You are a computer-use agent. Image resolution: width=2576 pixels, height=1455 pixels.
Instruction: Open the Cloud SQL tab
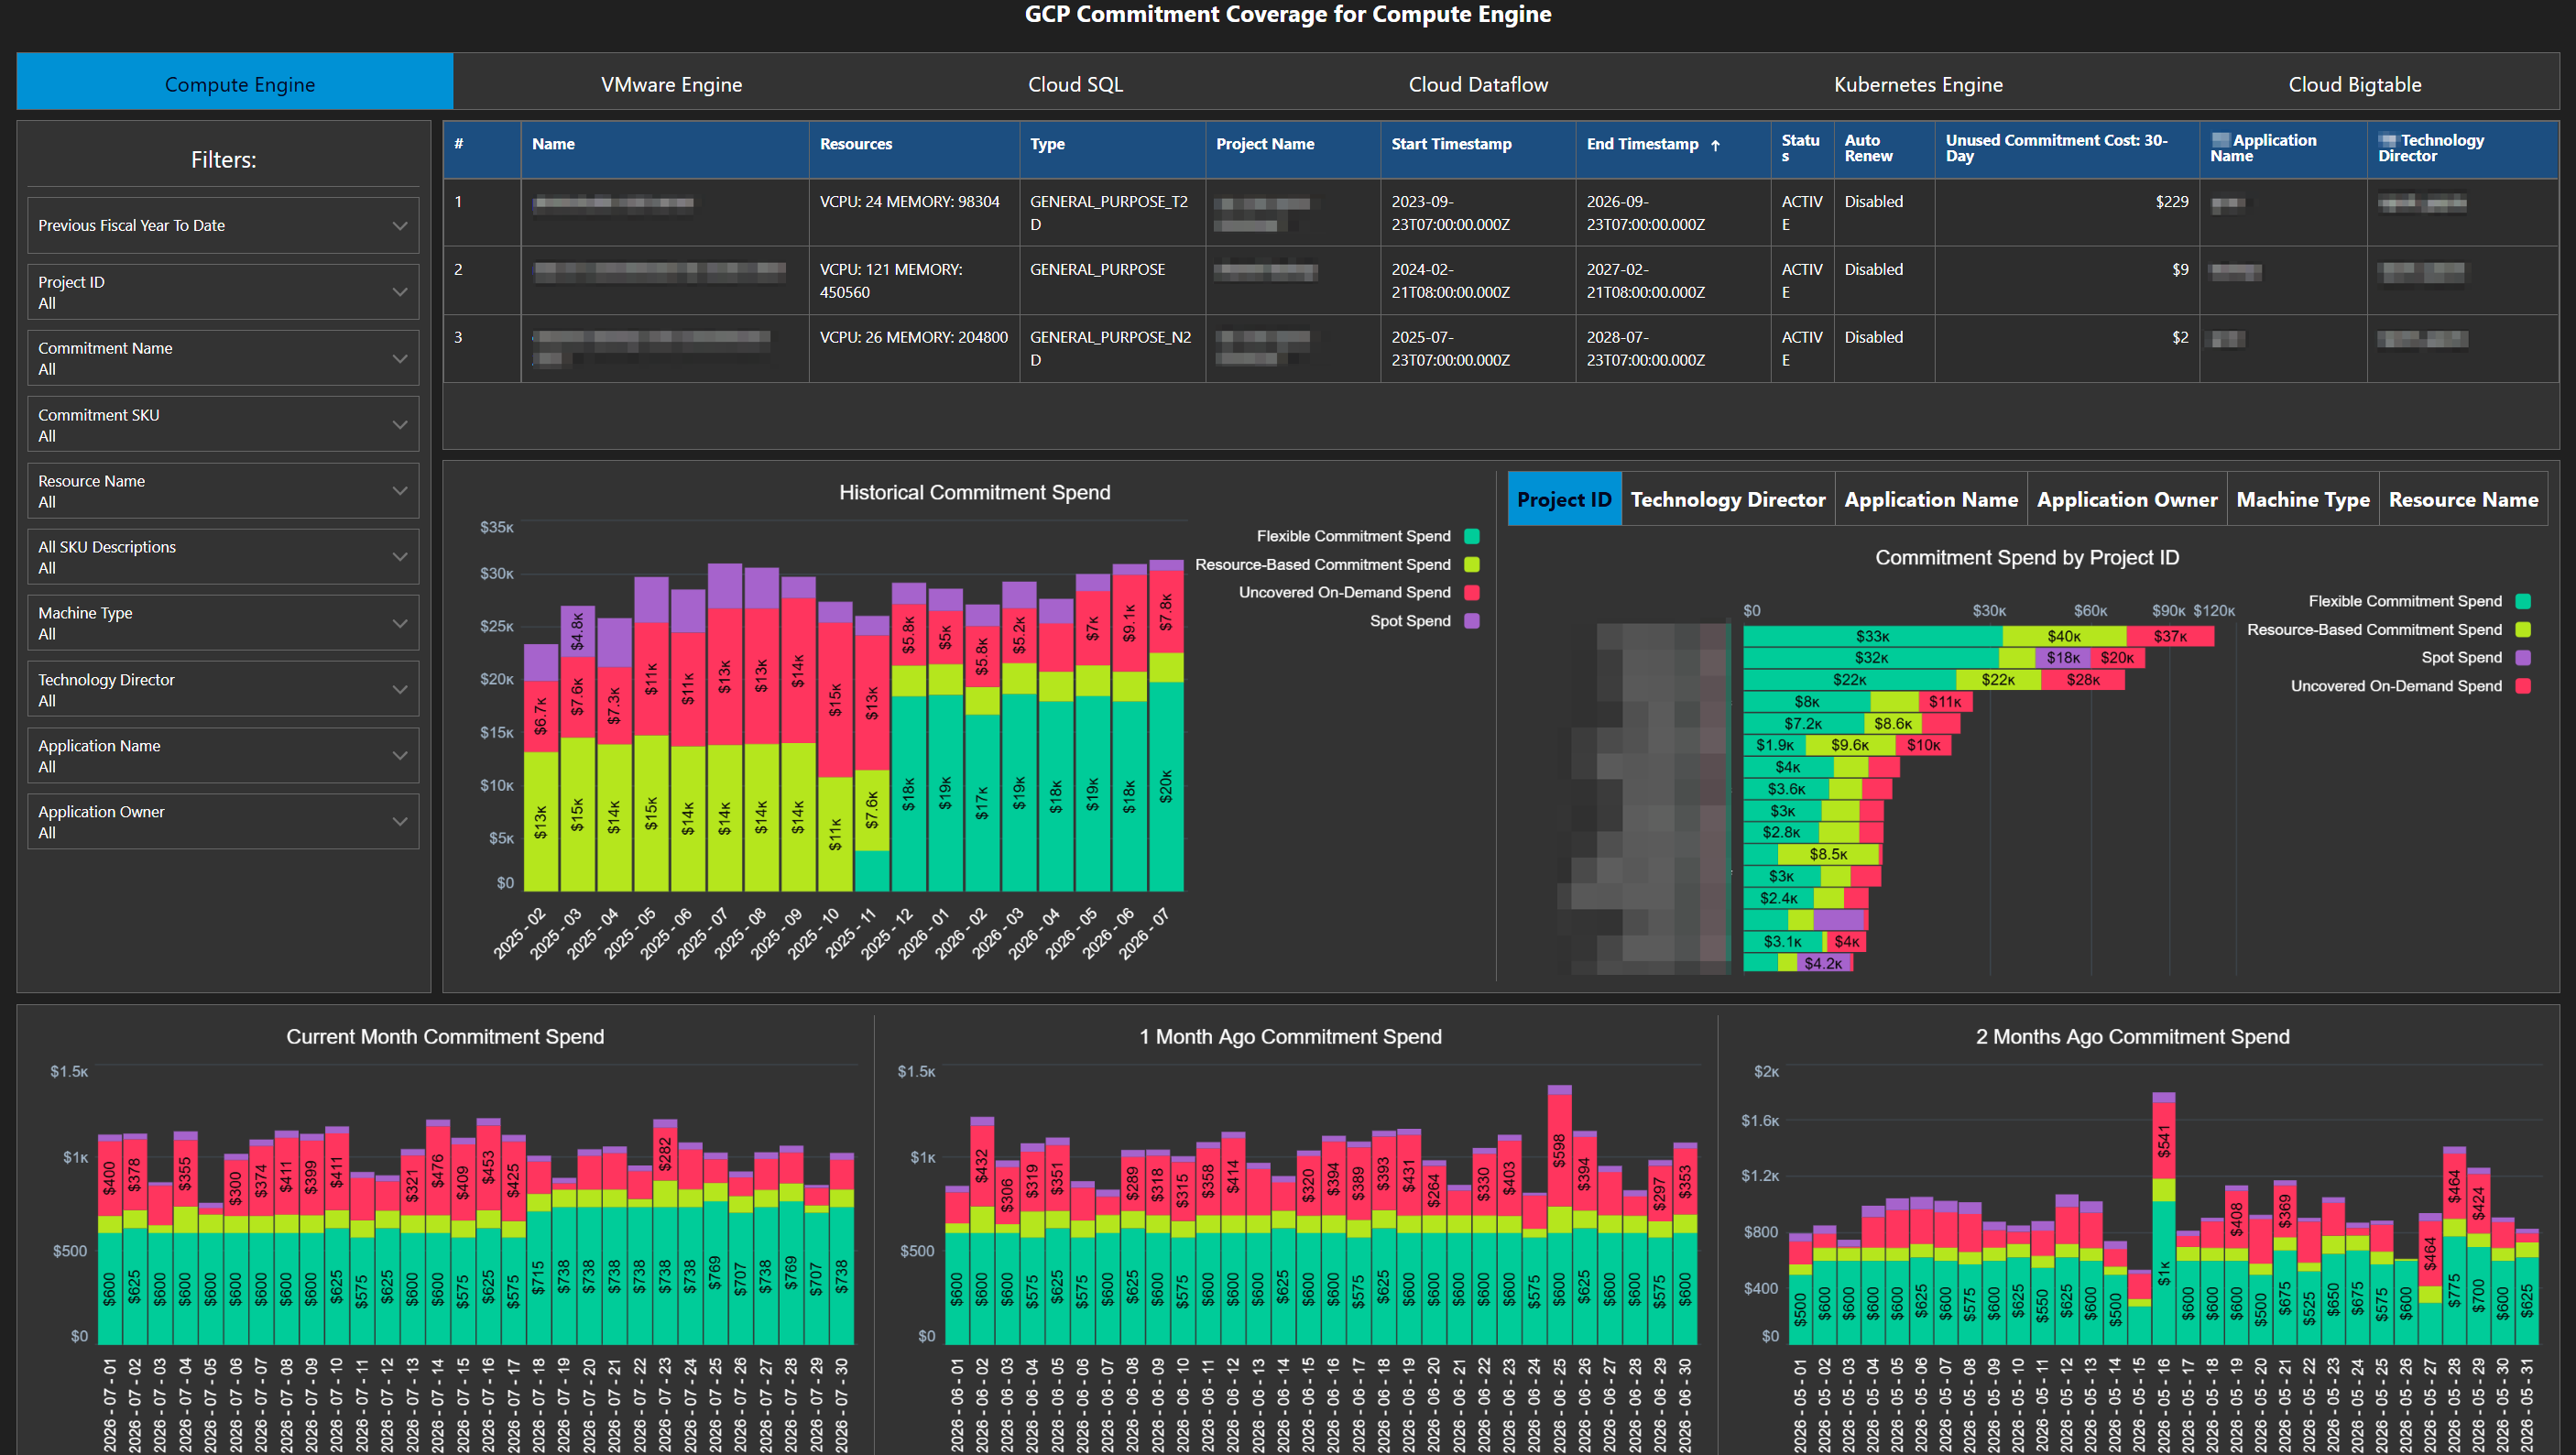(x=1075, y=84)
